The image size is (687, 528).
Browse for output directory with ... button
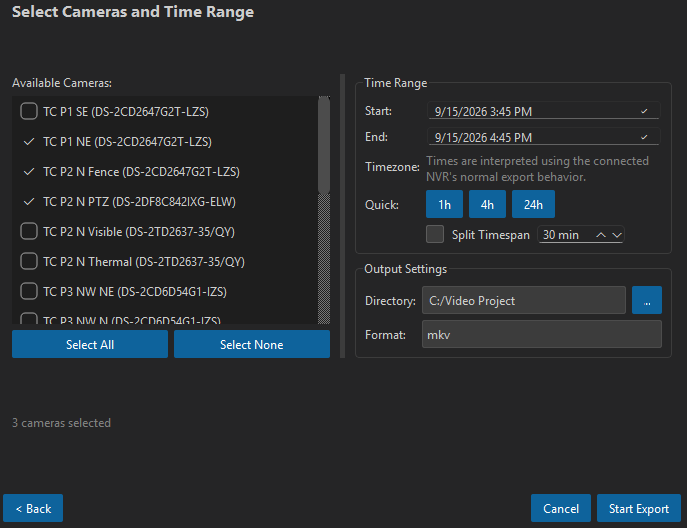647,301
